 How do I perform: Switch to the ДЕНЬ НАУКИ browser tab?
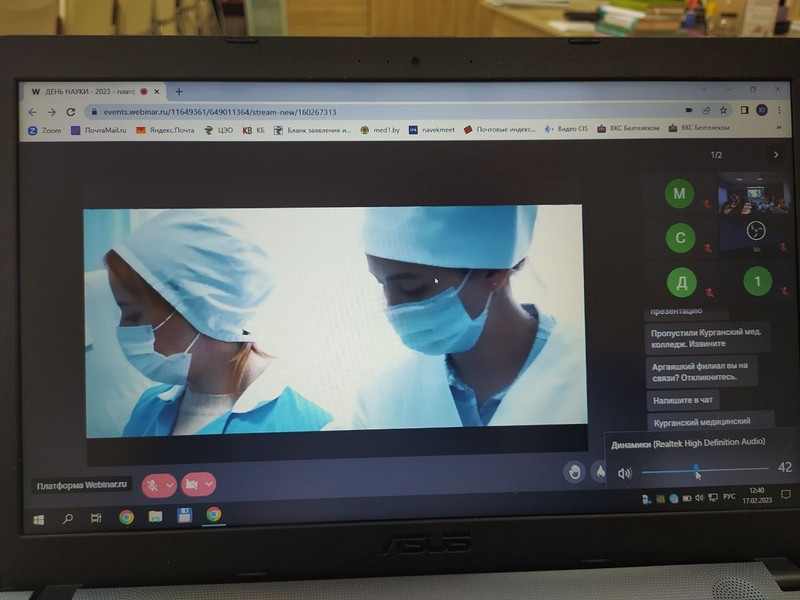(x=90, y=91)
